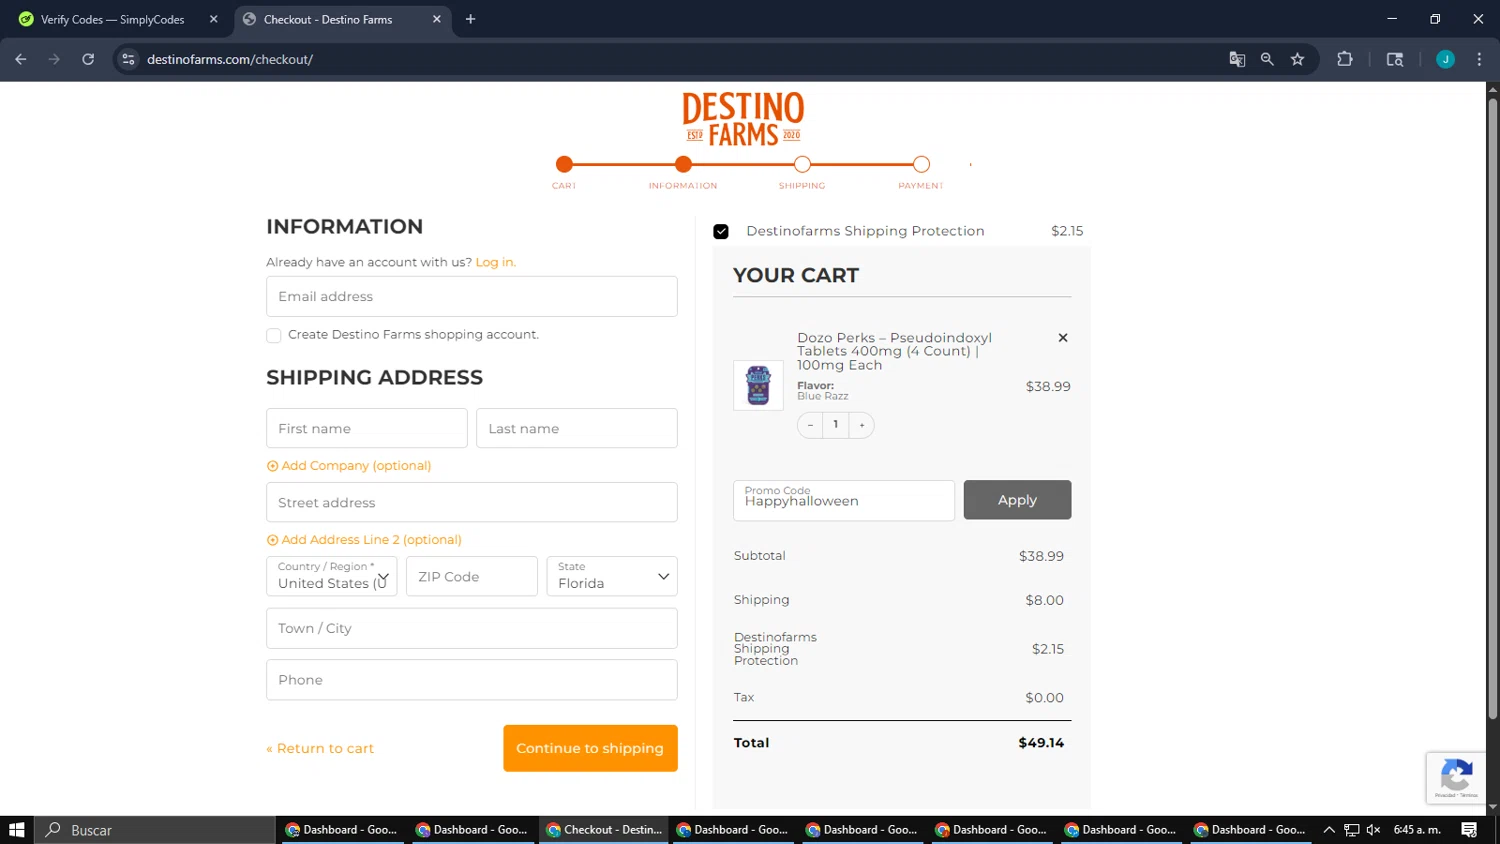The image size is (1500, 844).
Task: Close the Verify Codes — SimplyCodes tab
Action: tap(213, 19)
